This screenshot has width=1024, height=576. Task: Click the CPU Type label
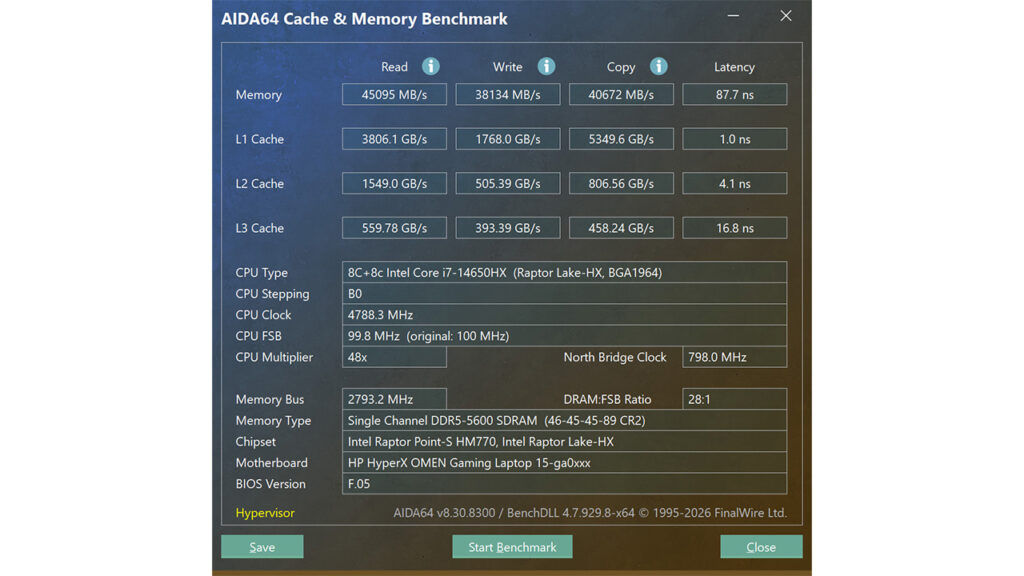(x=261, y=272)
